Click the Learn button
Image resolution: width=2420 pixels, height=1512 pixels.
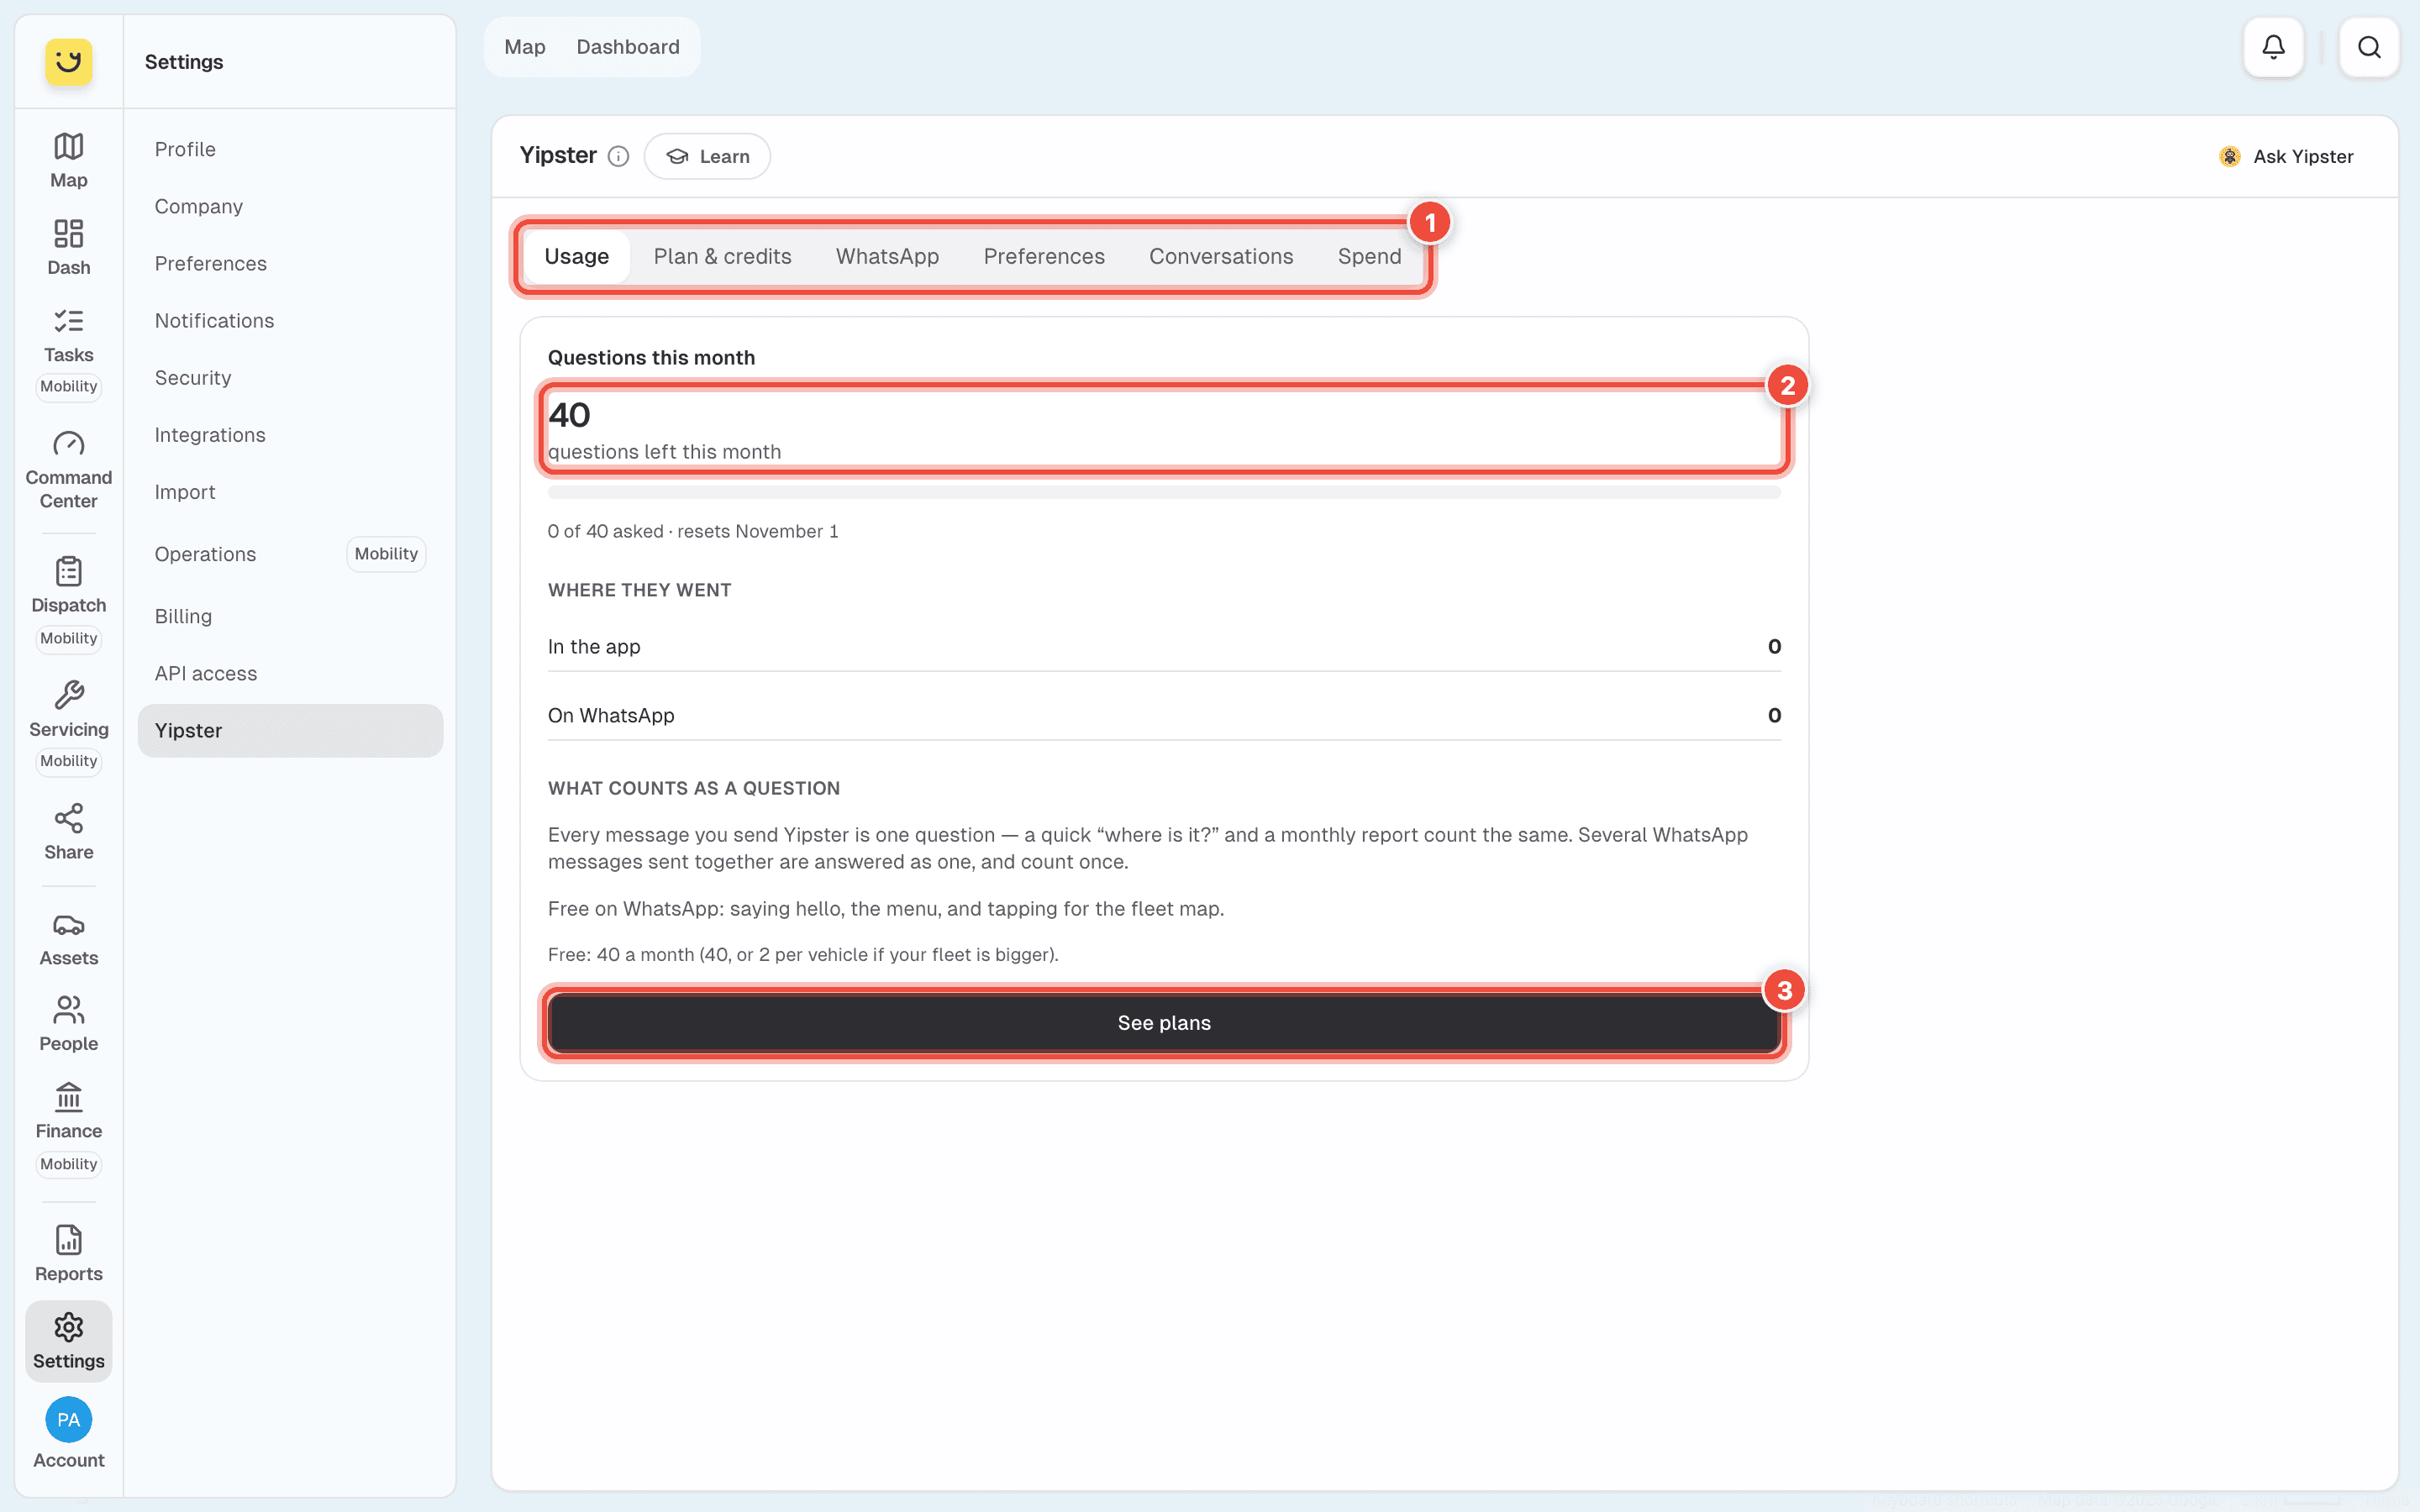click(707, 156)
